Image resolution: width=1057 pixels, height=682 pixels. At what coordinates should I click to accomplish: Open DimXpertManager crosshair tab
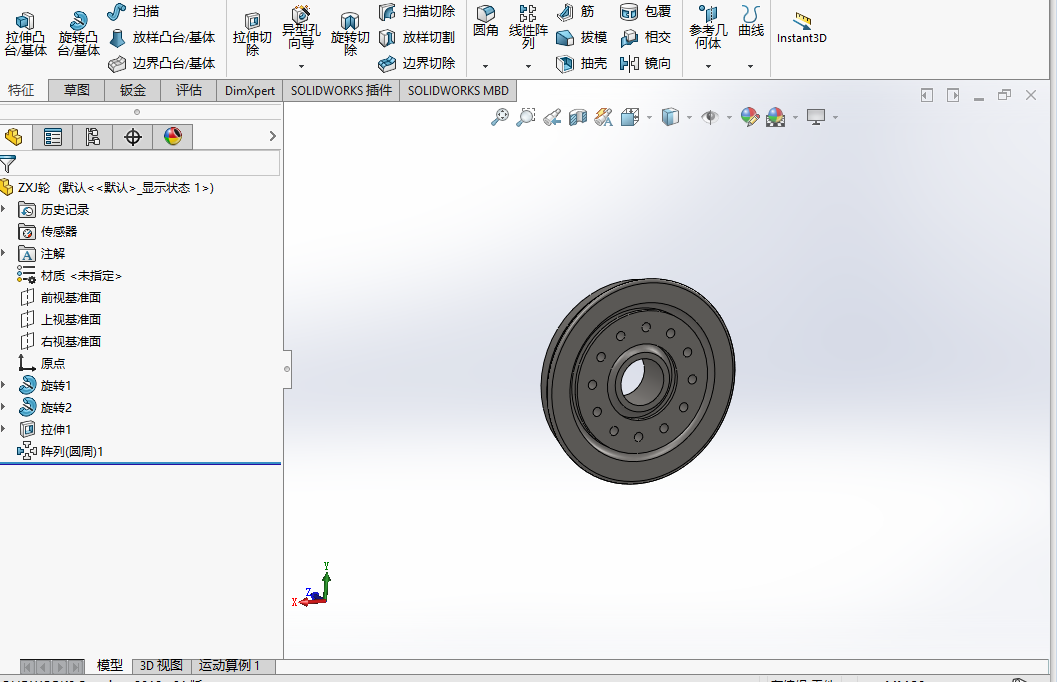133,137
